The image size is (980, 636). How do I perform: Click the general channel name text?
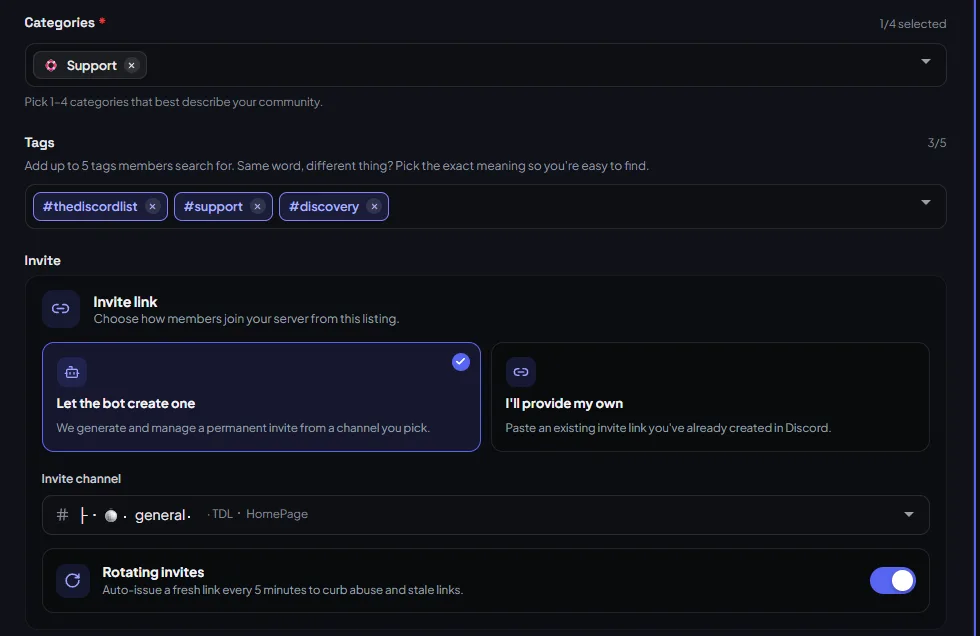pyautogui.click(x=160, y=515)
